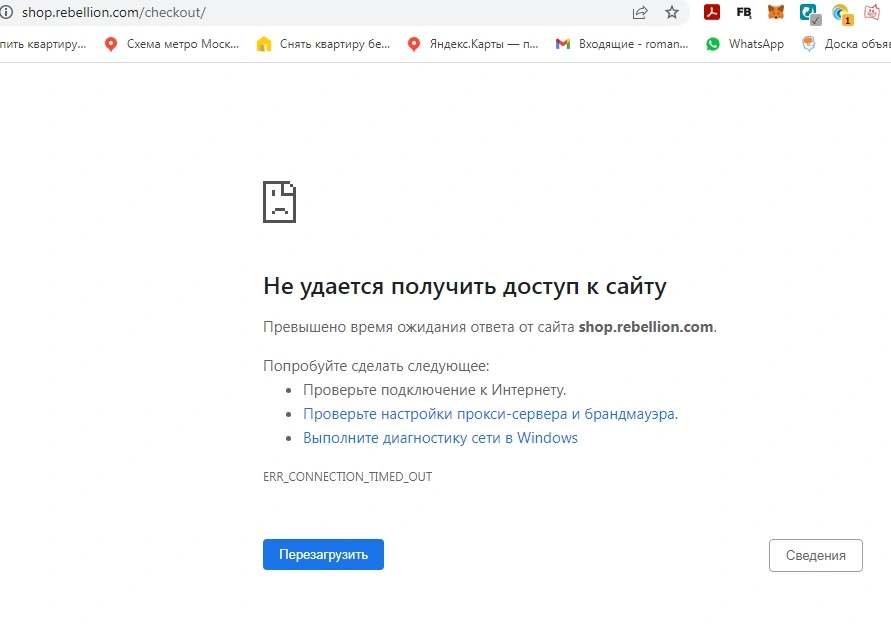Bookmark this page with the star icon
891x631 pixels.
672,13
